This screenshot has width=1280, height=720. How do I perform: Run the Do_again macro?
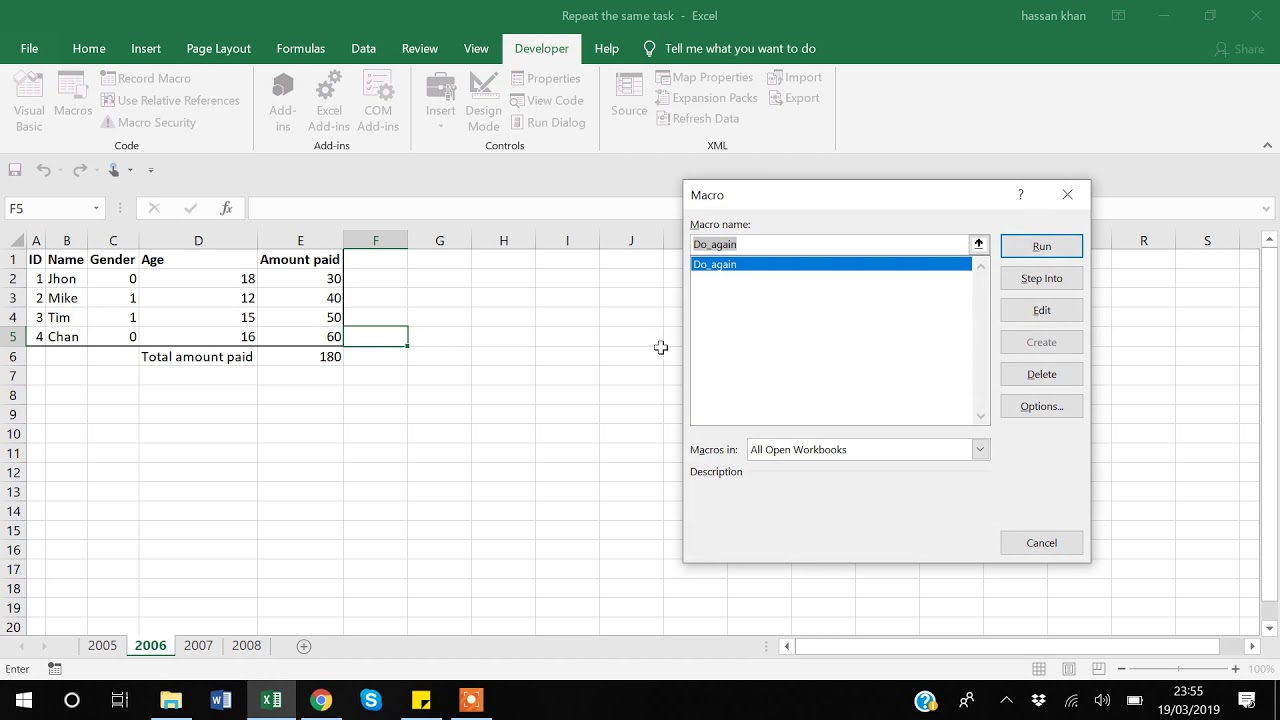(x=1041, y=246)
